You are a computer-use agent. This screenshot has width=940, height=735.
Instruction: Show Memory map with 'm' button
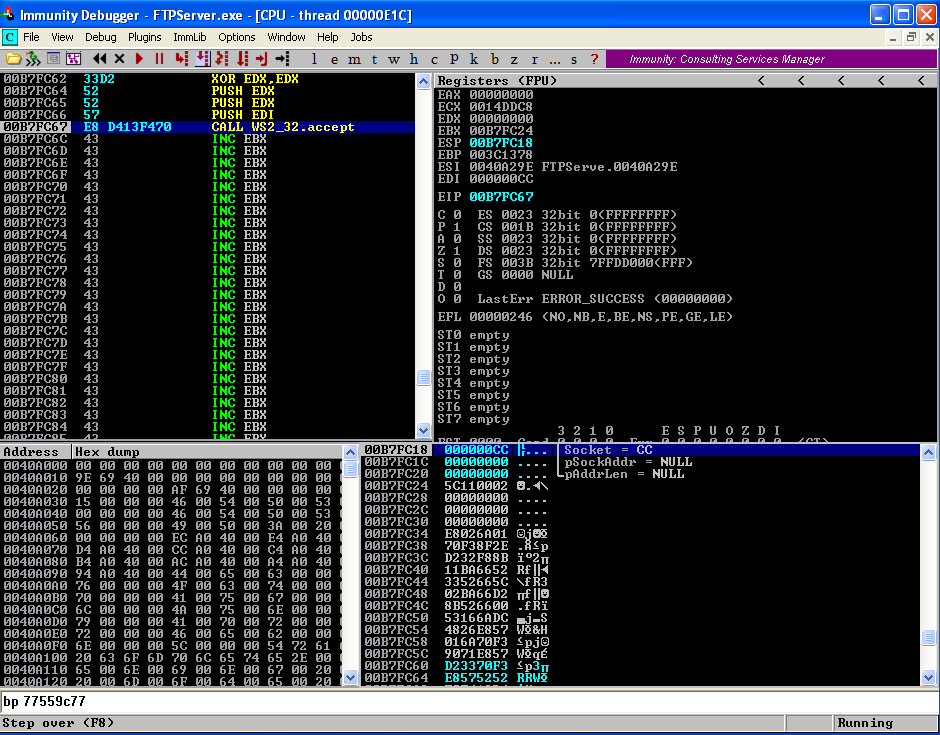pyautogui.click(x=354, y=59)
